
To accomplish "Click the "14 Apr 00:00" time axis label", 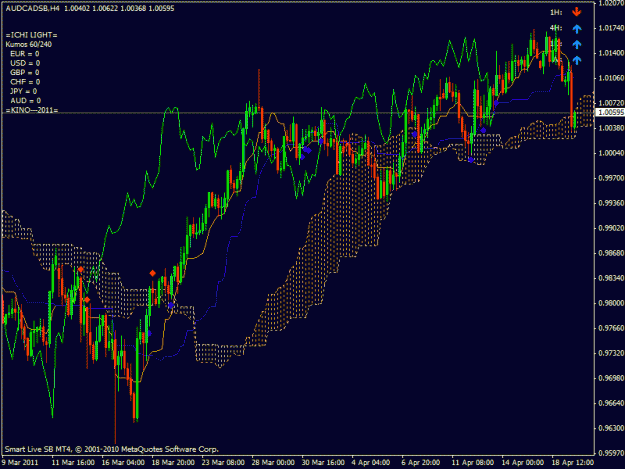I will click(523, 463).
